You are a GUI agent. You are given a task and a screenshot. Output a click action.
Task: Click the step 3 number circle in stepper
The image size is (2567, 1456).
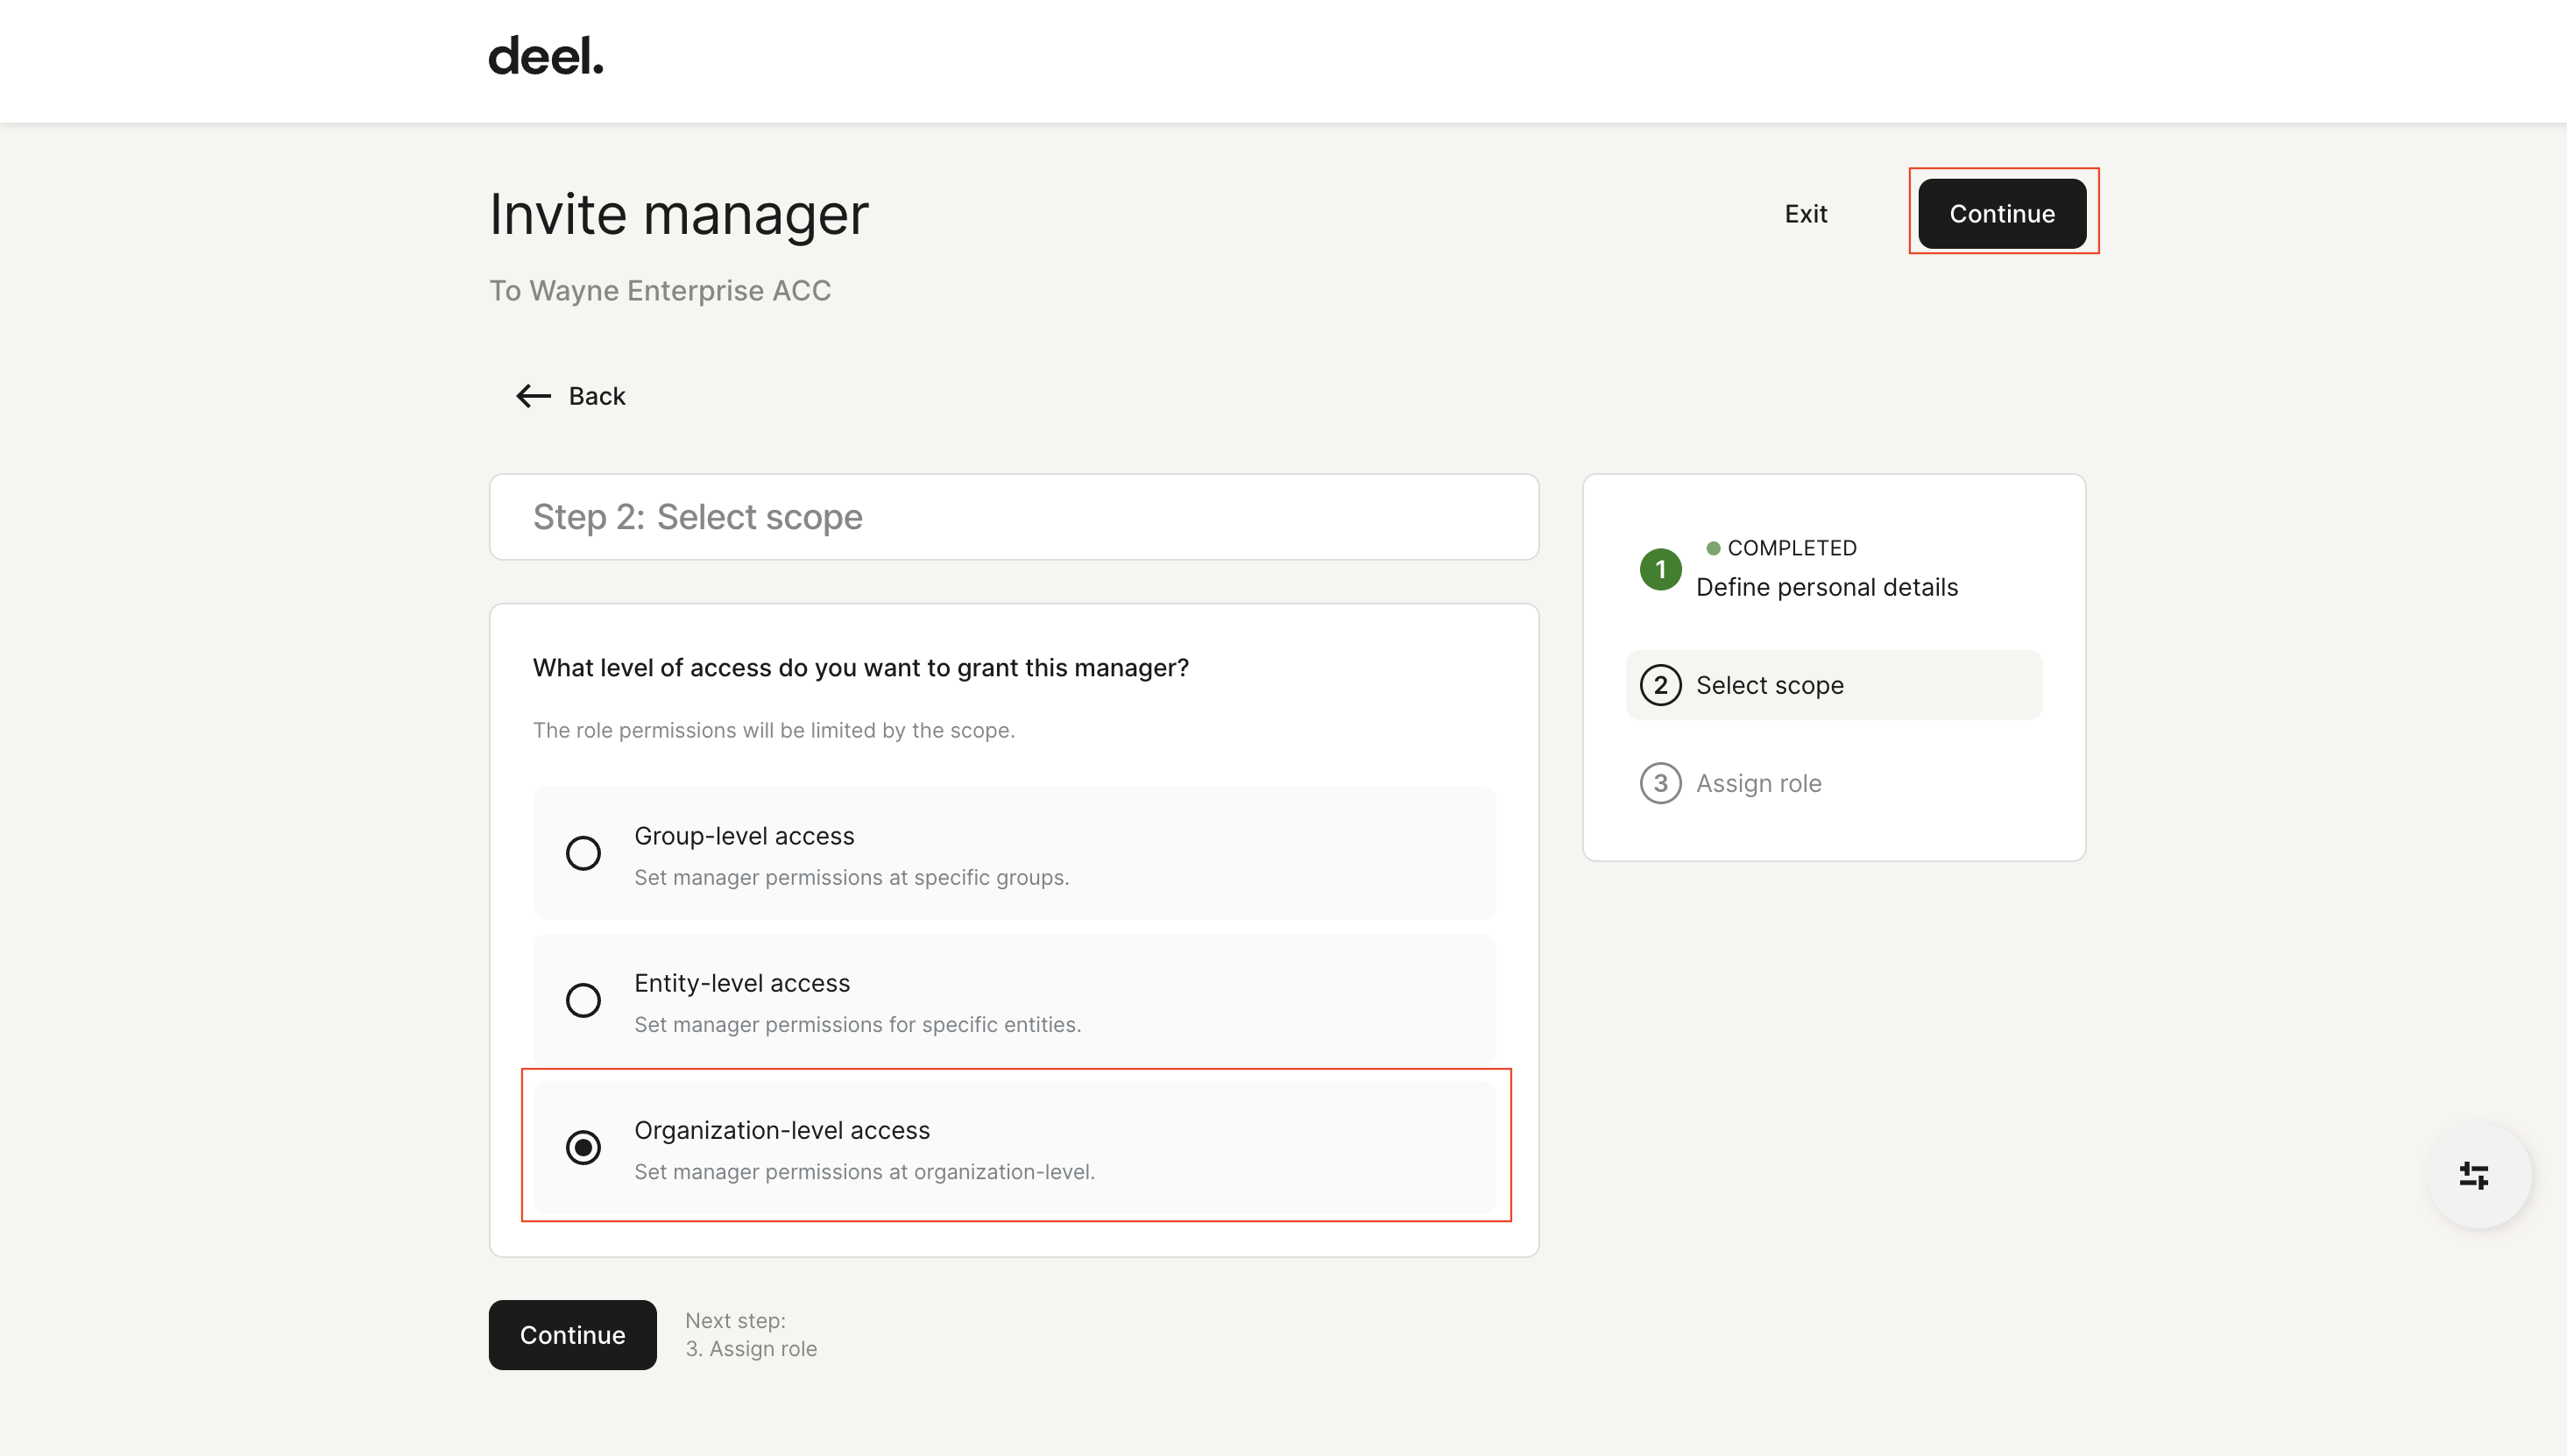click(1660, 783)
